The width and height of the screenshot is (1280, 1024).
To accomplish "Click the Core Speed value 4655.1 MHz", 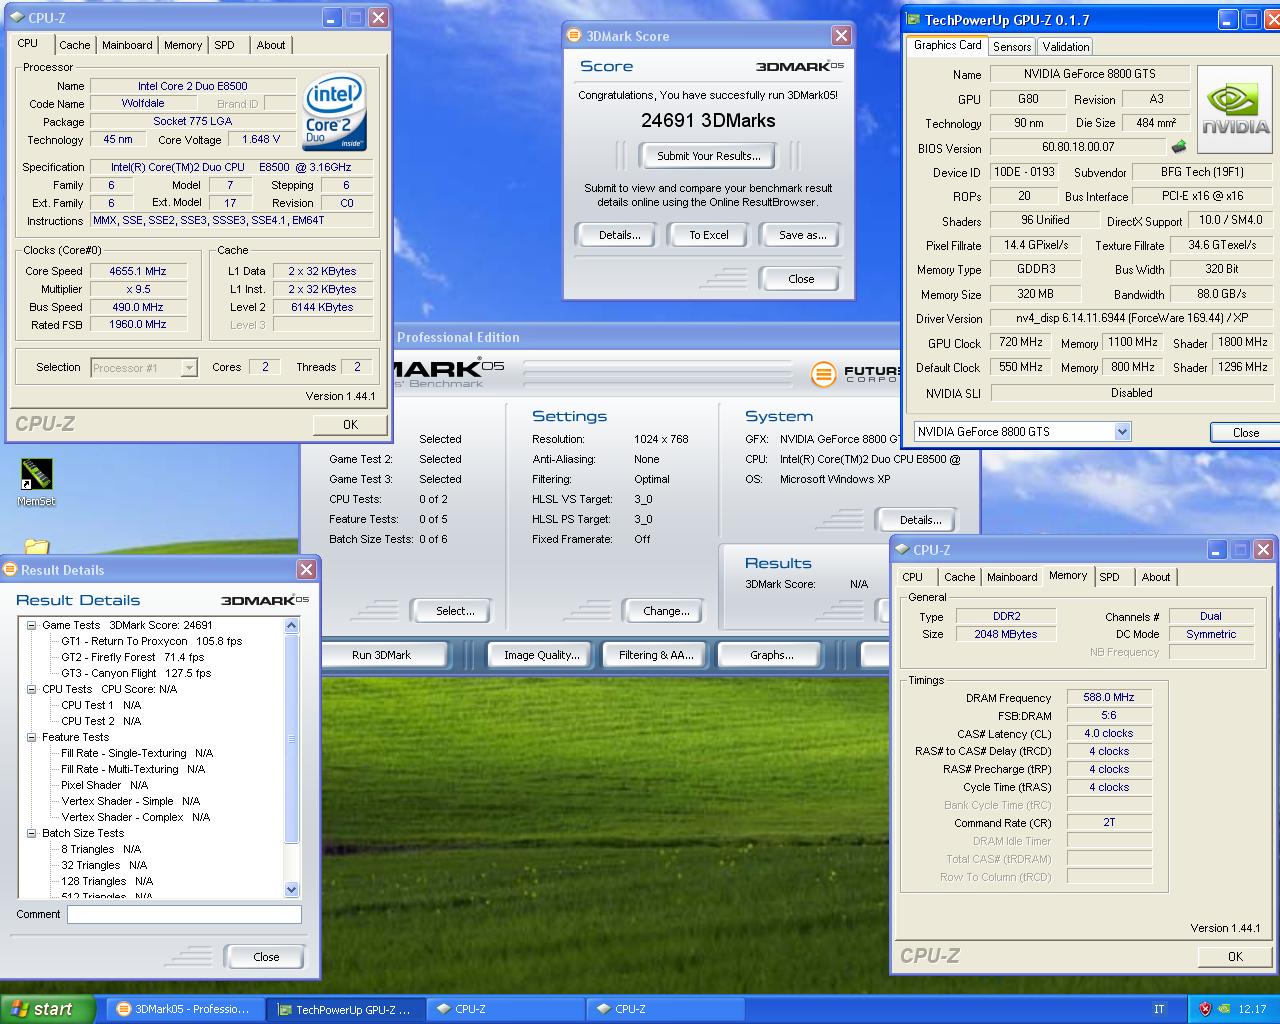I will point(139,271).
